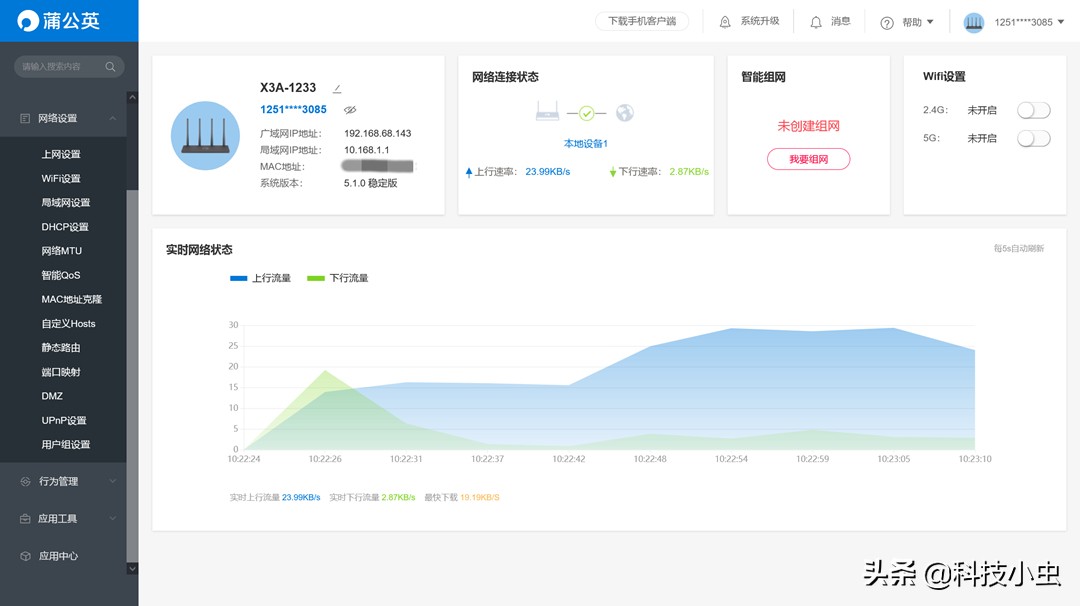The height and width of the screenshot is (606, 1080).
Task: Enable the 2.4G WiFi switch
Action: (x=1033, y=110)
